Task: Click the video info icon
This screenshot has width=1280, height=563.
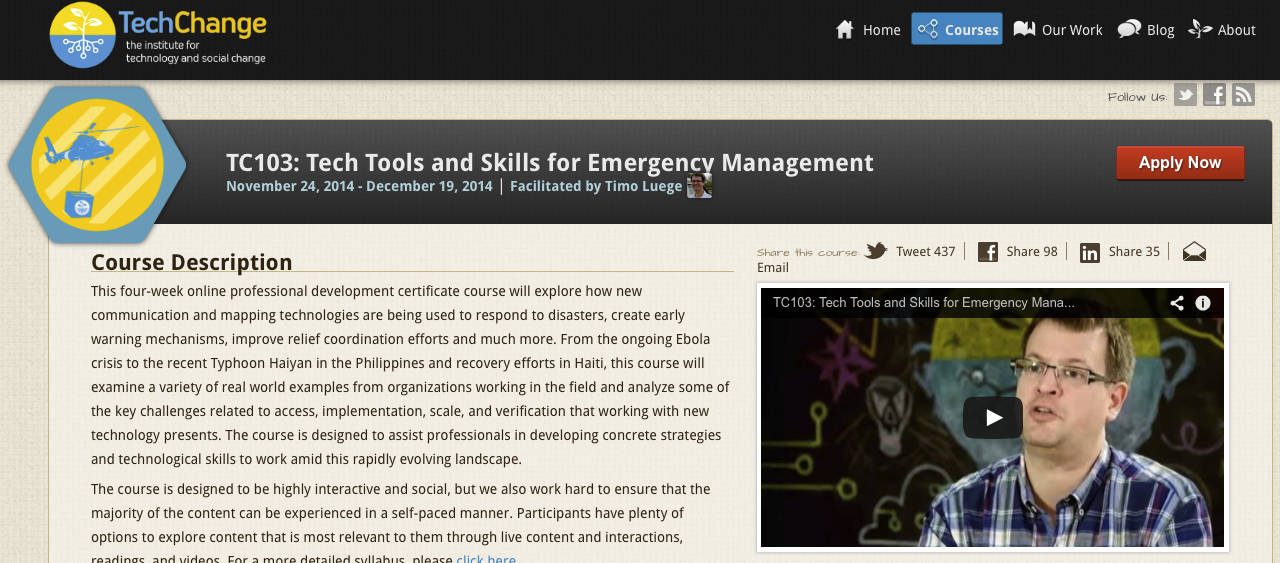Action: [1203, 303]
